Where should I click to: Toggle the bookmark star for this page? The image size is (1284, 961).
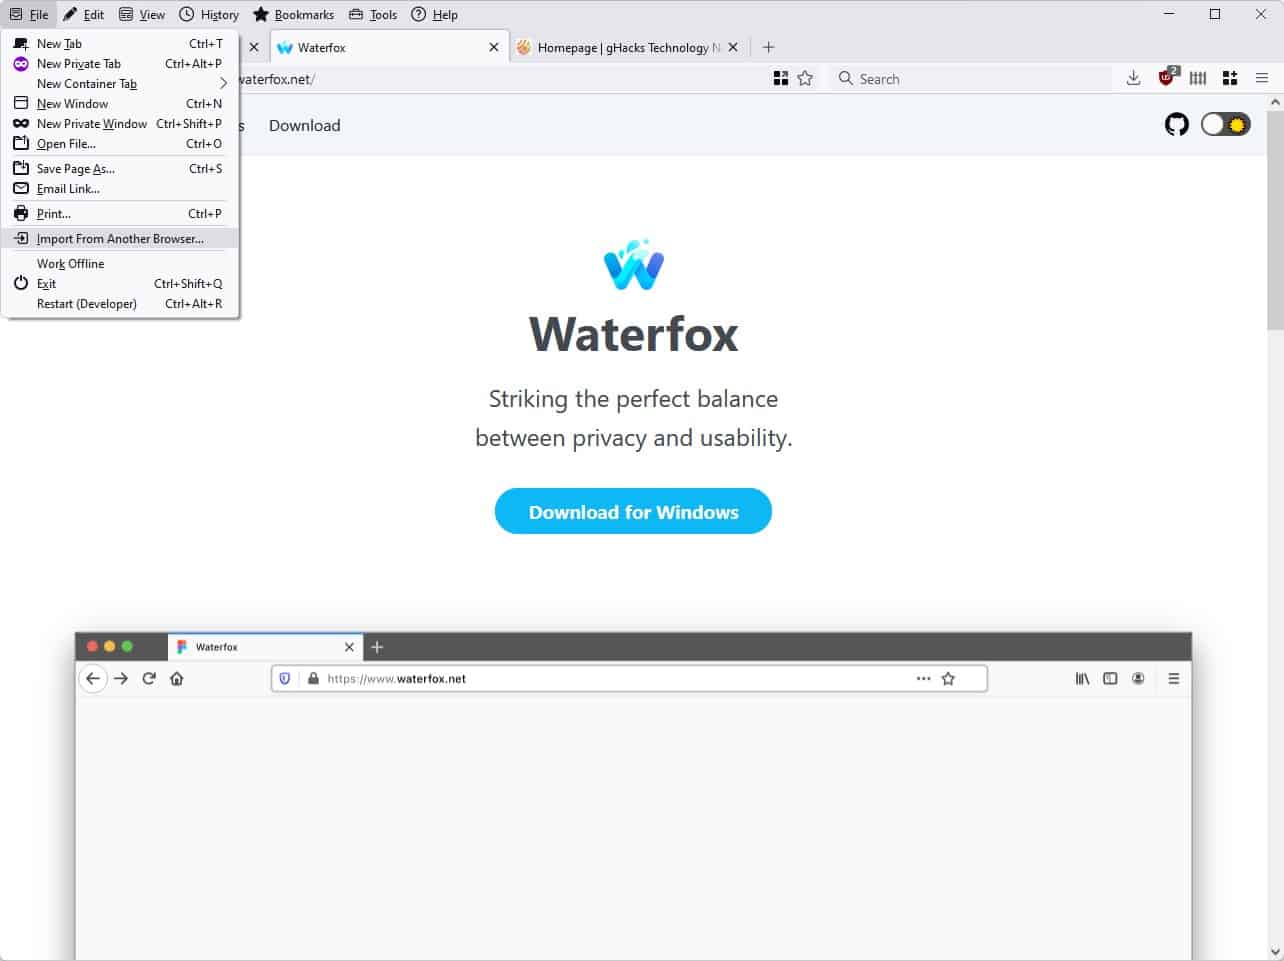click(x=805, y=78)
